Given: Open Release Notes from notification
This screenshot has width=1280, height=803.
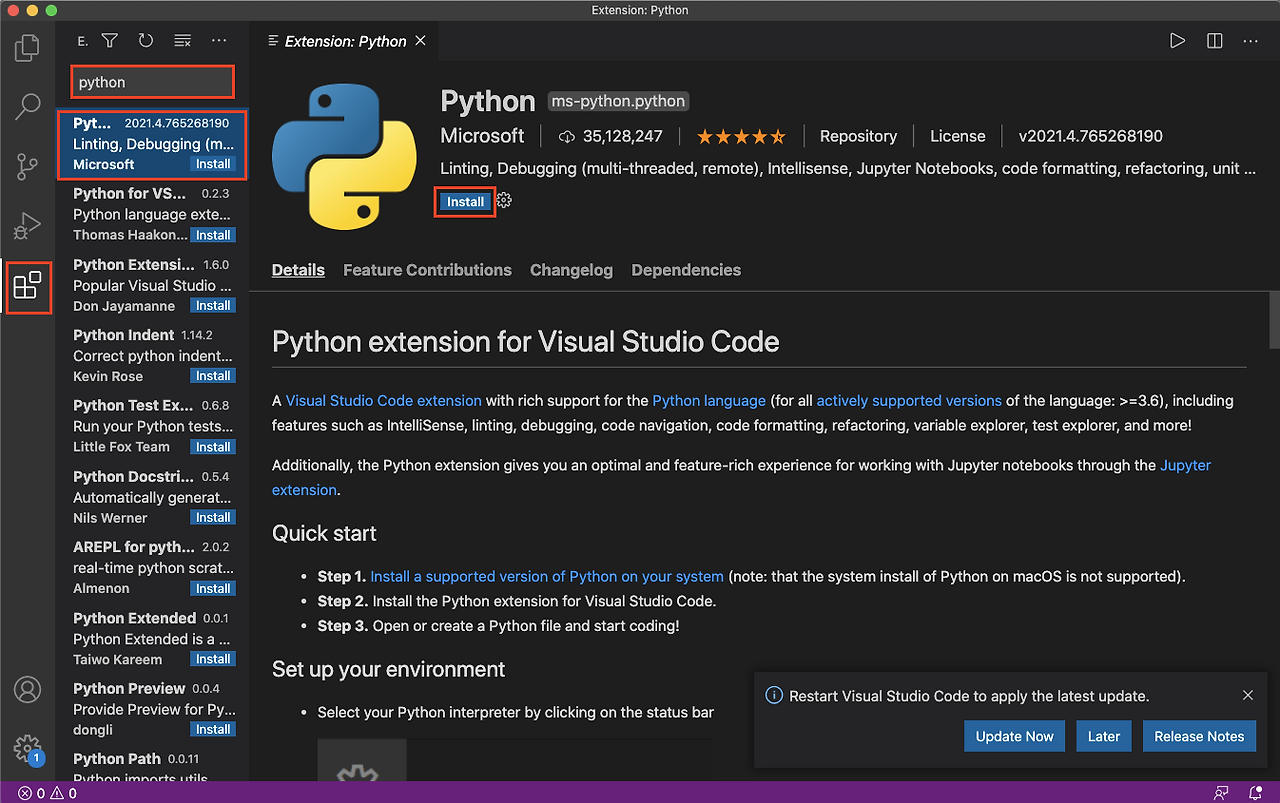Looking at the screenshot, I should (1199, 736).
